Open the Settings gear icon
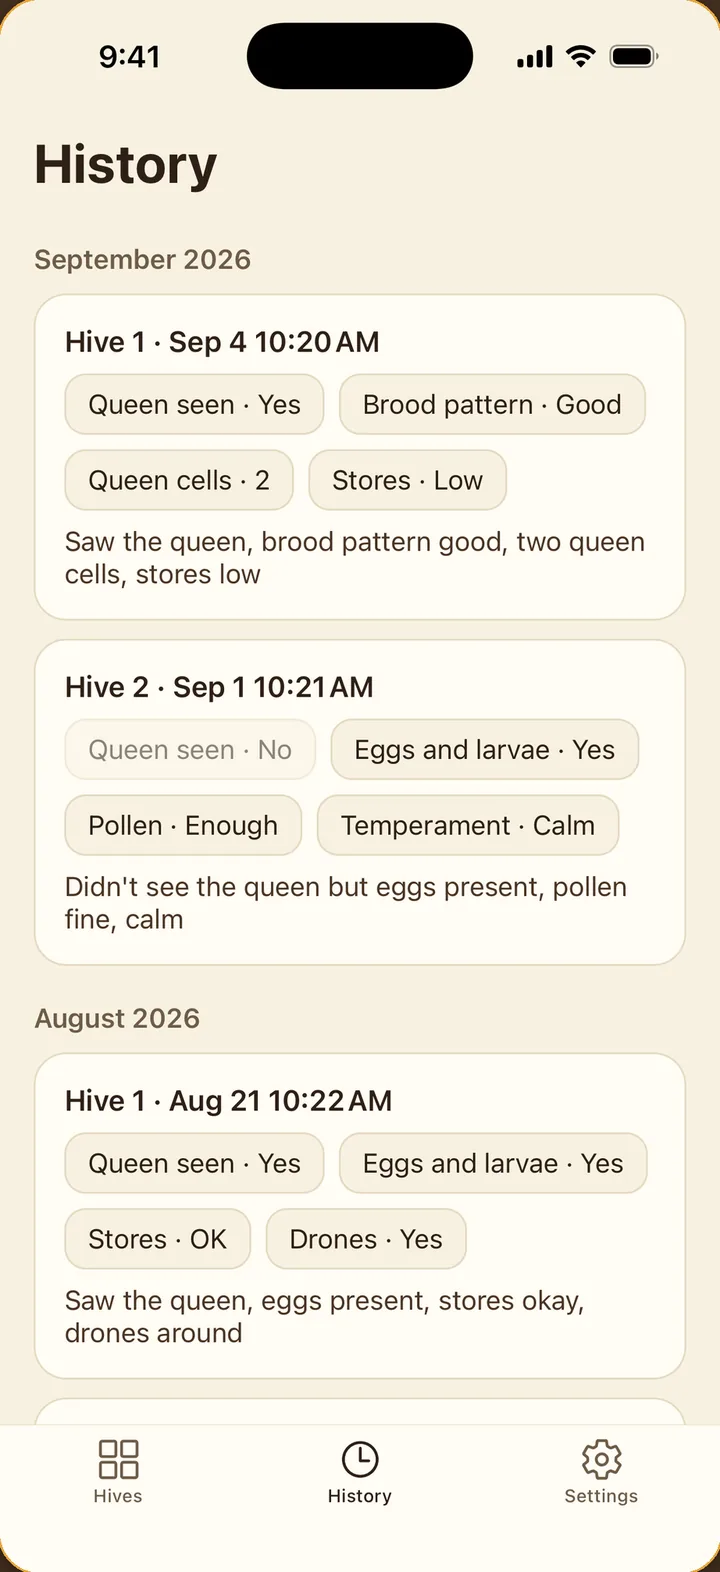 (x=601, y=1459)
